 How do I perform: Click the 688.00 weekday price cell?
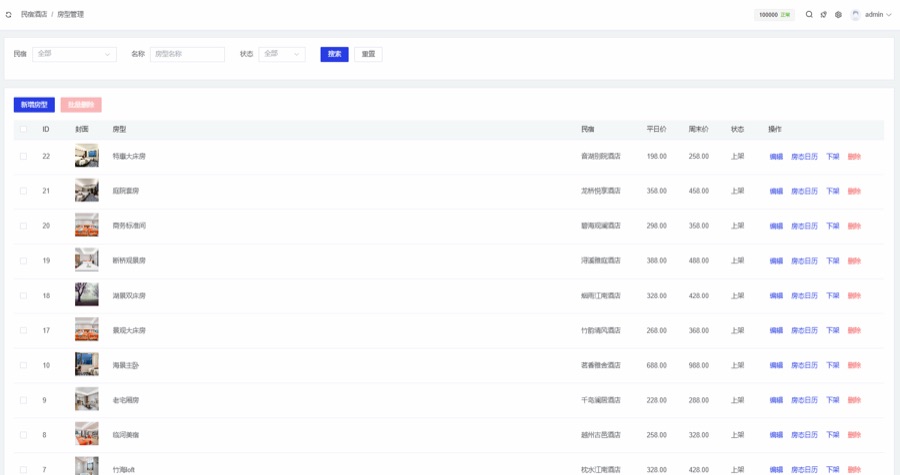(657, 365)
